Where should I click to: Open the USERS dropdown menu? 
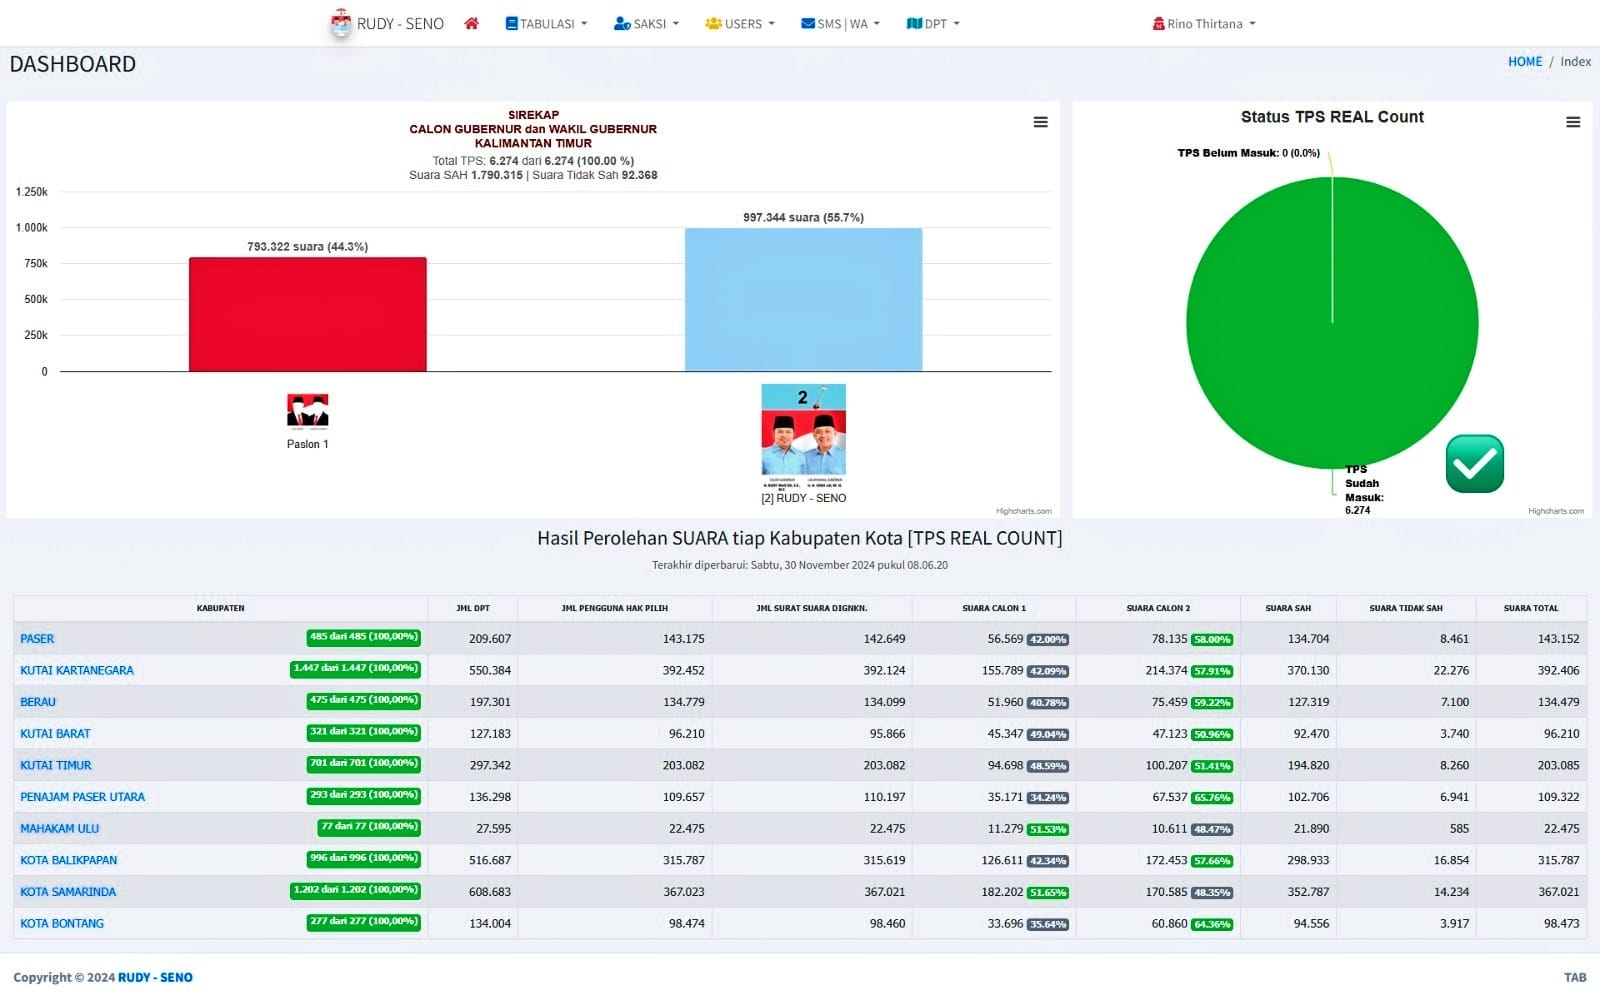[740, 23]
